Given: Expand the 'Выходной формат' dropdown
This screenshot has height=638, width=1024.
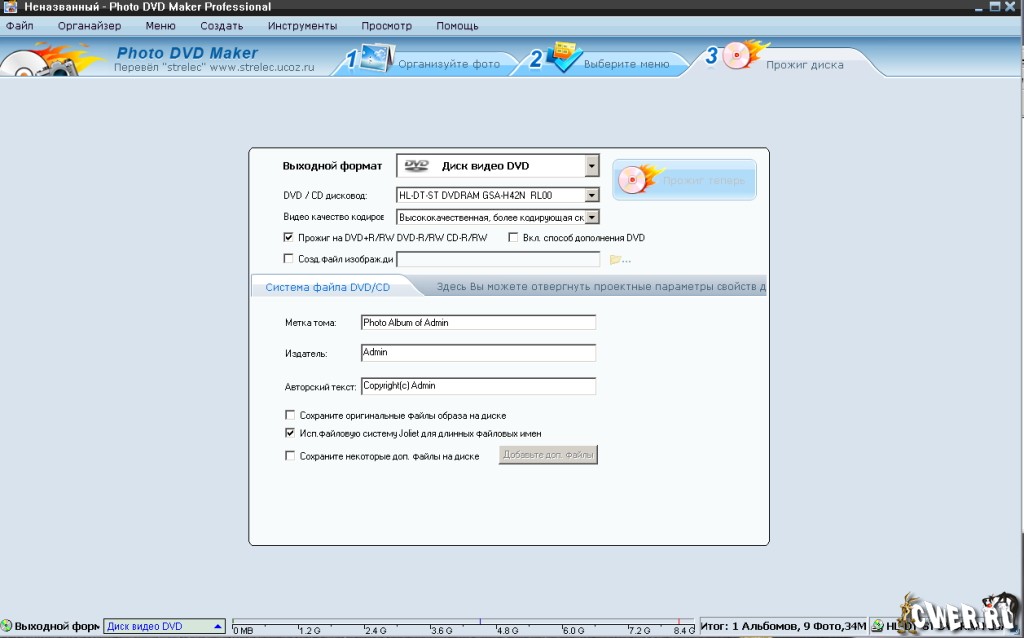Looking at the screenshot, I should coord(591,166).
